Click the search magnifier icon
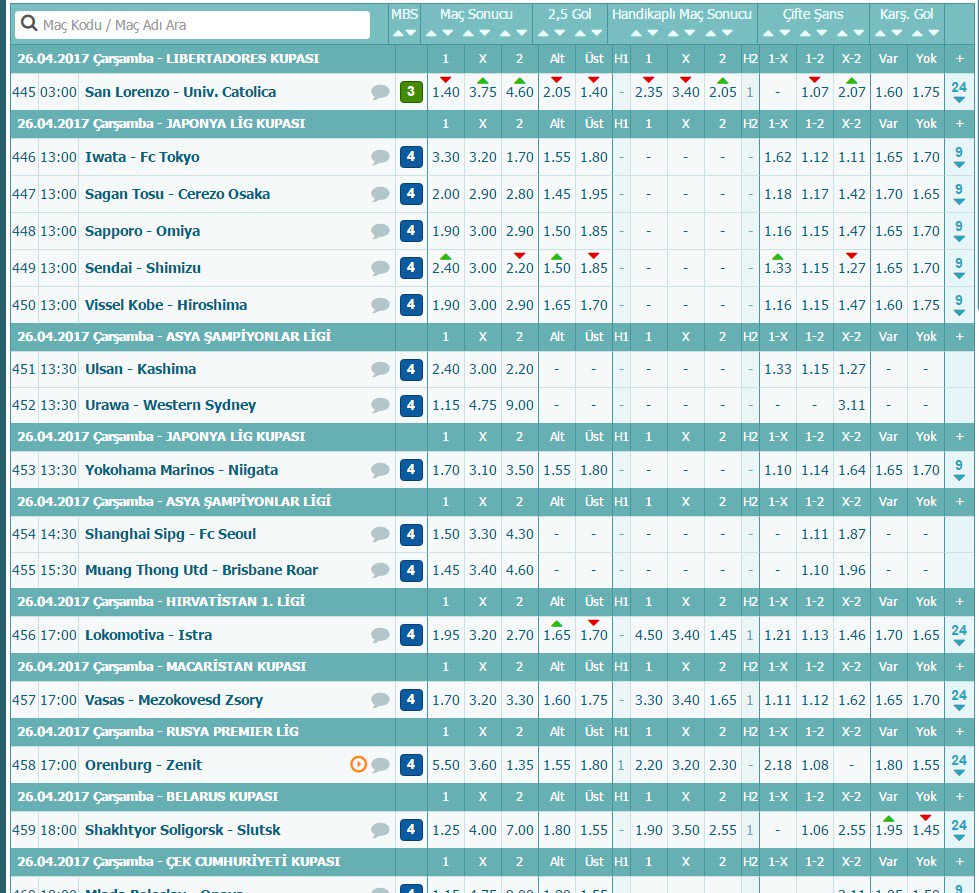This screenshot has width=979, height=893. [29, 24]
